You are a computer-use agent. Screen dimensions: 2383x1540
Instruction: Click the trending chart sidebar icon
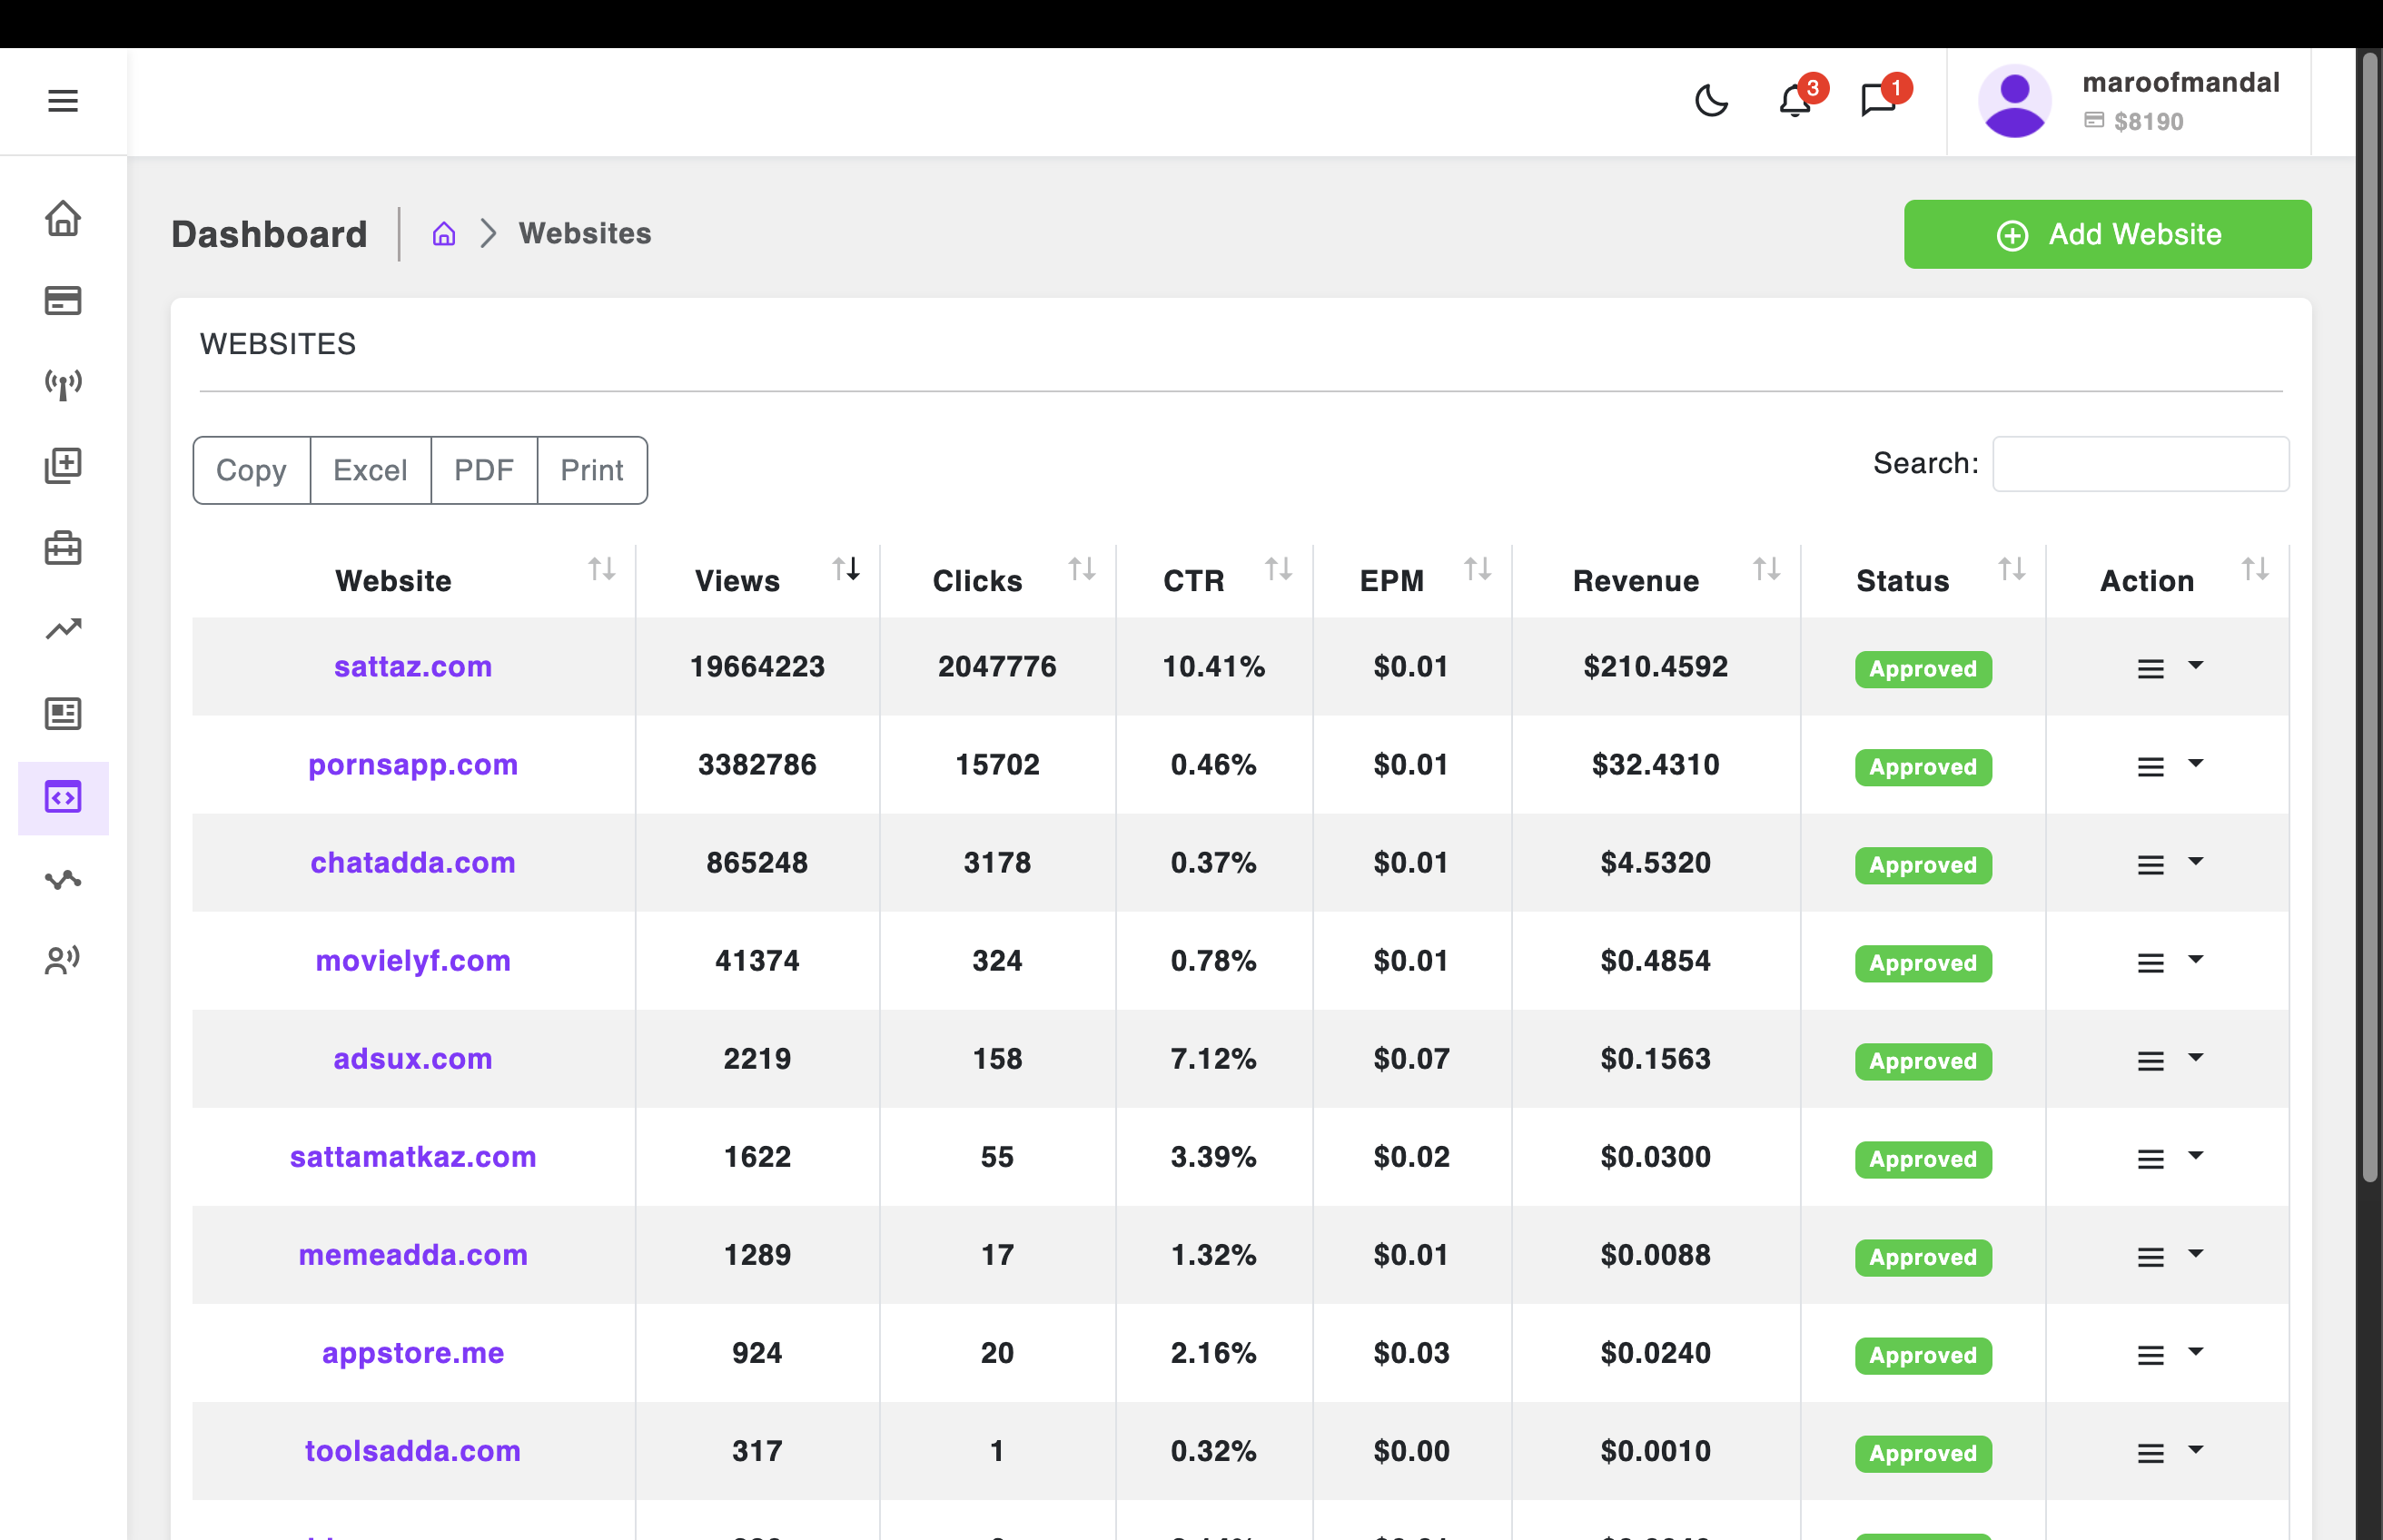(x=63, y=629)
